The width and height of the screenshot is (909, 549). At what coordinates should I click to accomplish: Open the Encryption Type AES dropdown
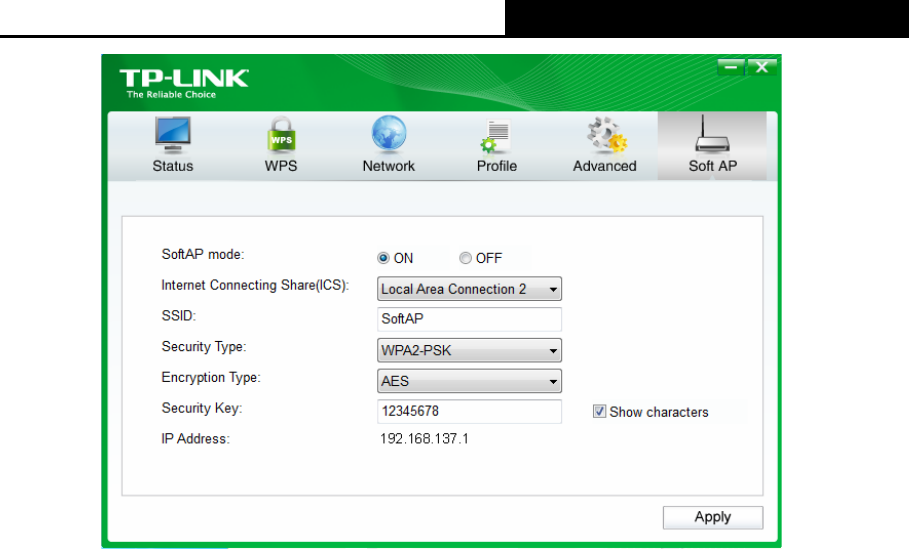point(469,381)
